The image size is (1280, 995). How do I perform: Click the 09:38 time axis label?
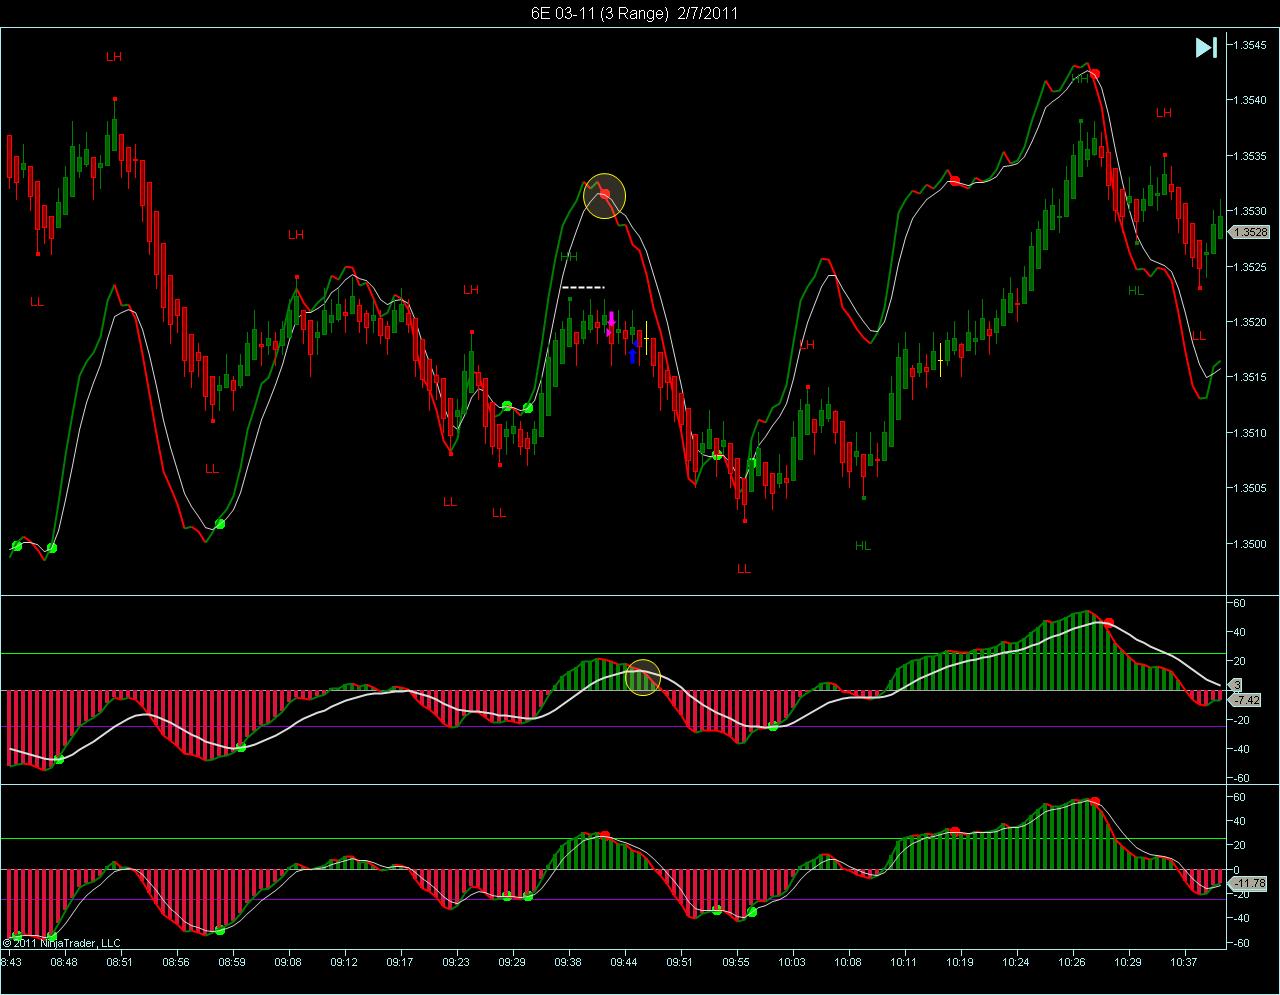568,962
